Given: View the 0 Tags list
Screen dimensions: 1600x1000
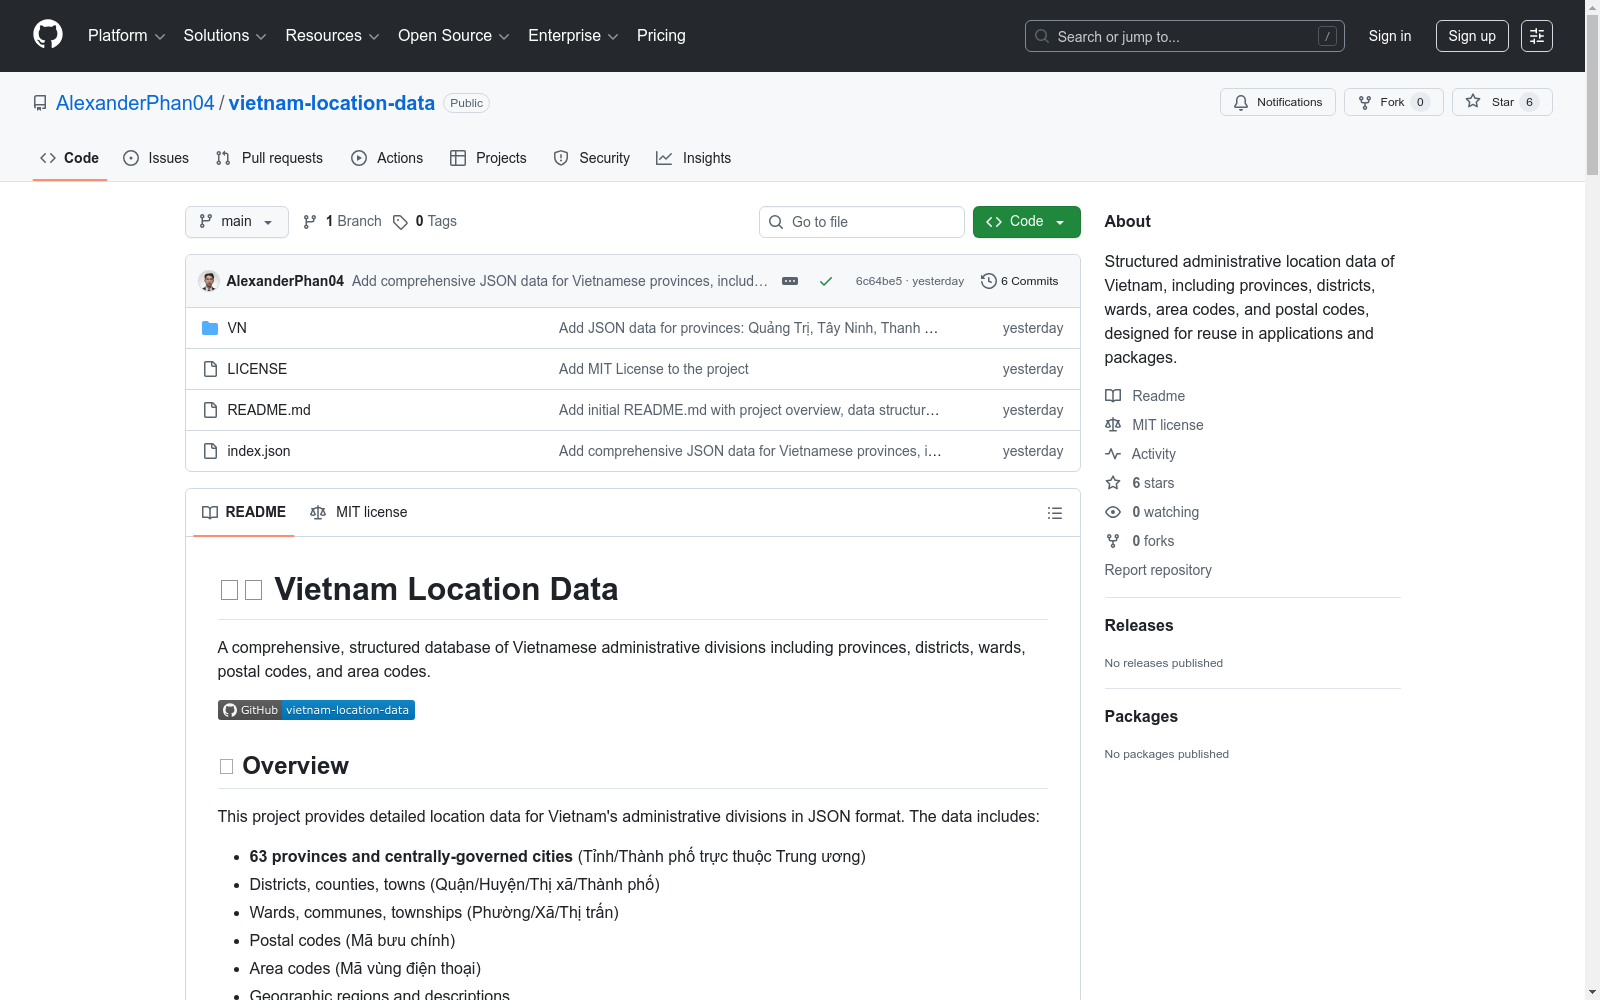Looking at the screenshot, I should tap(425, 222).
